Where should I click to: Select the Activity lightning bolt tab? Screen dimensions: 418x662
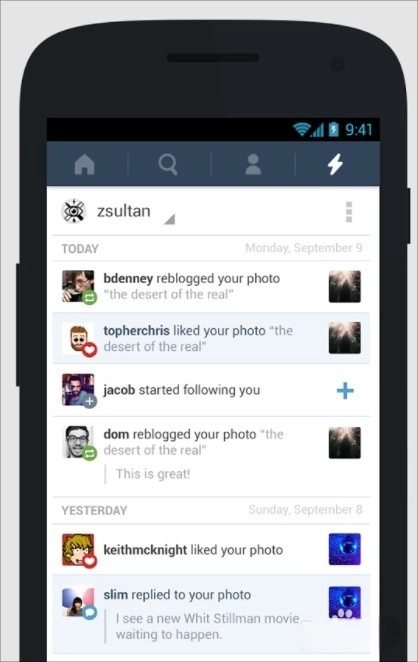pyautogui.click(x=335, y=164)
